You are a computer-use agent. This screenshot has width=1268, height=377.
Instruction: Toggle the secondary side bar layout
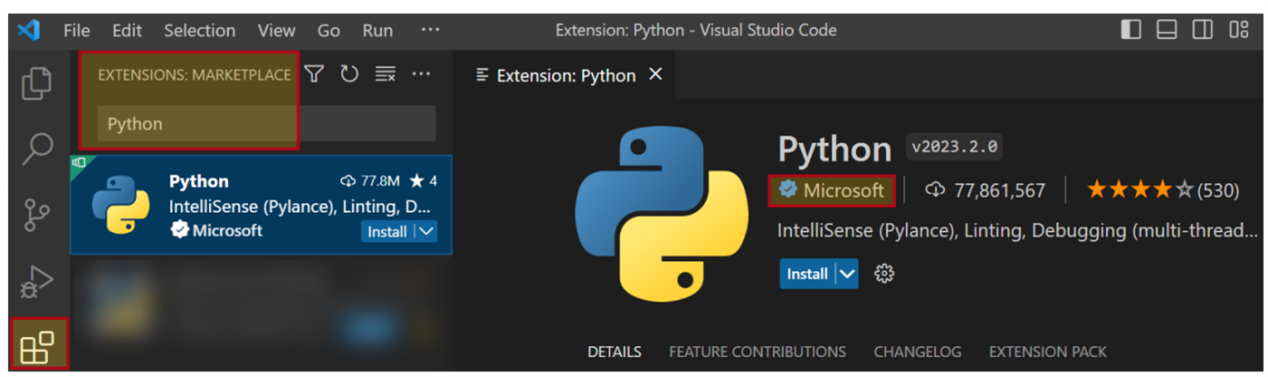pyautogui.click(x=1202, y=30)
